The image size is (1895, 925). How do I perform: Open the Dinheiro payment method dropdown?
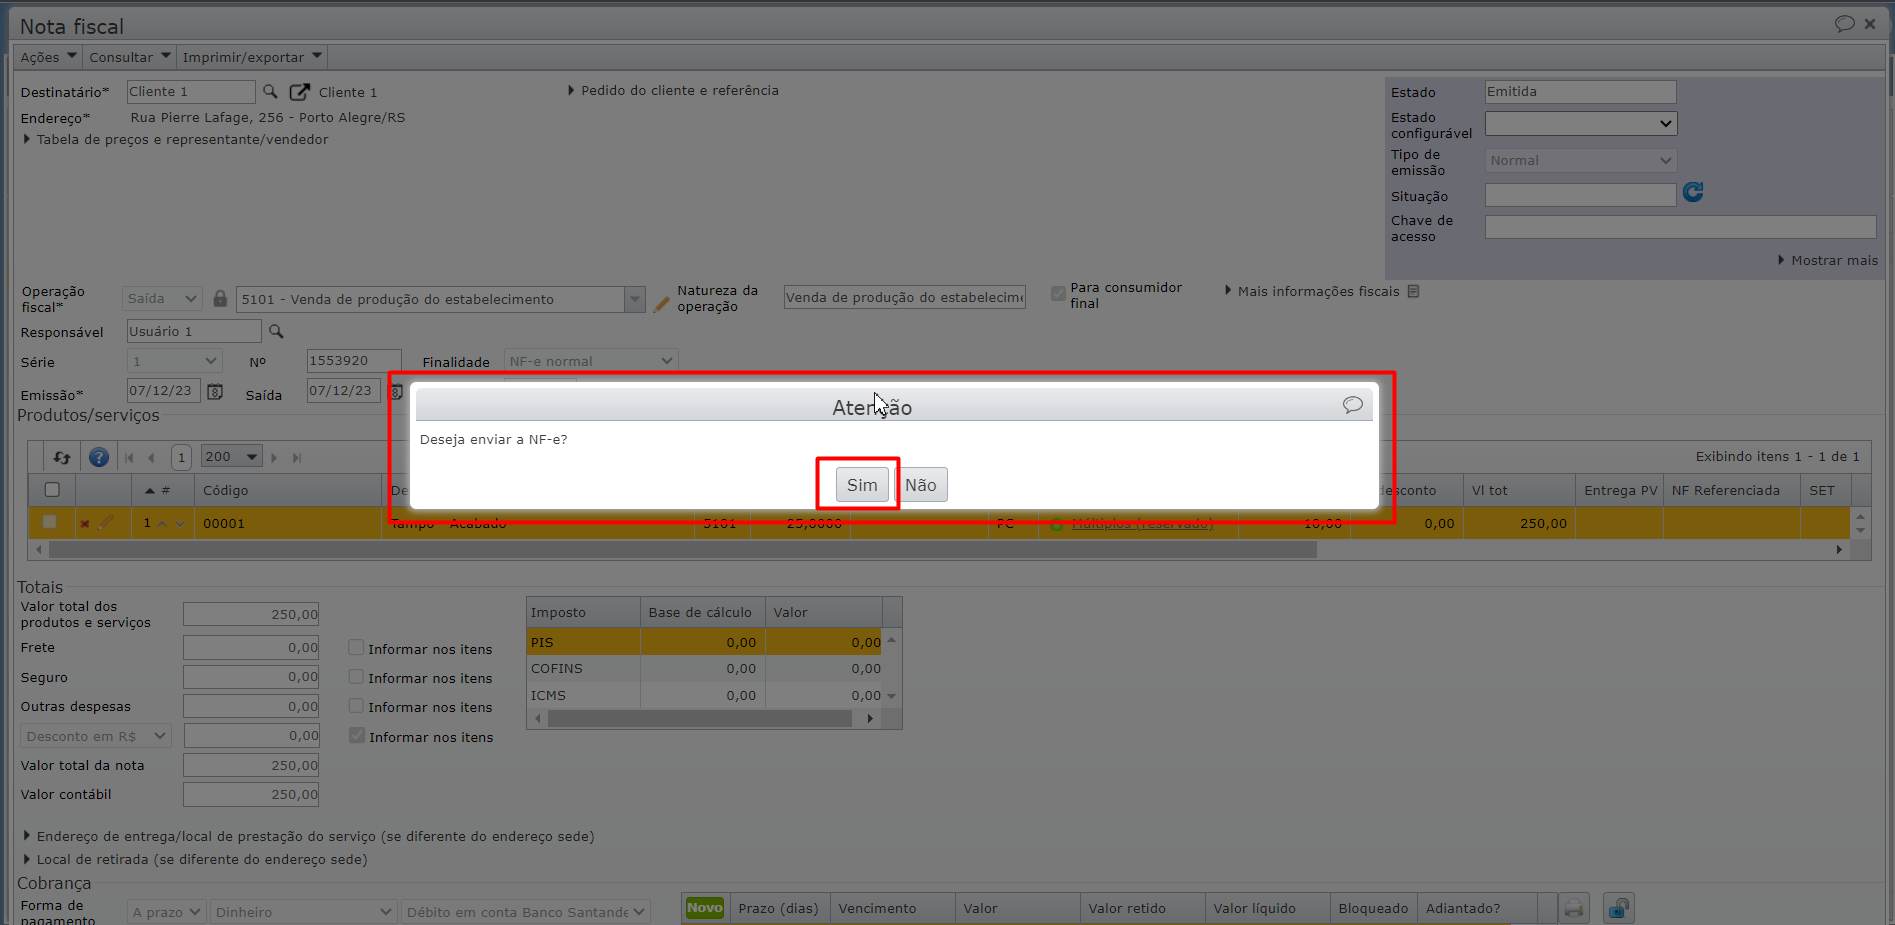click(x=303, y=912)
